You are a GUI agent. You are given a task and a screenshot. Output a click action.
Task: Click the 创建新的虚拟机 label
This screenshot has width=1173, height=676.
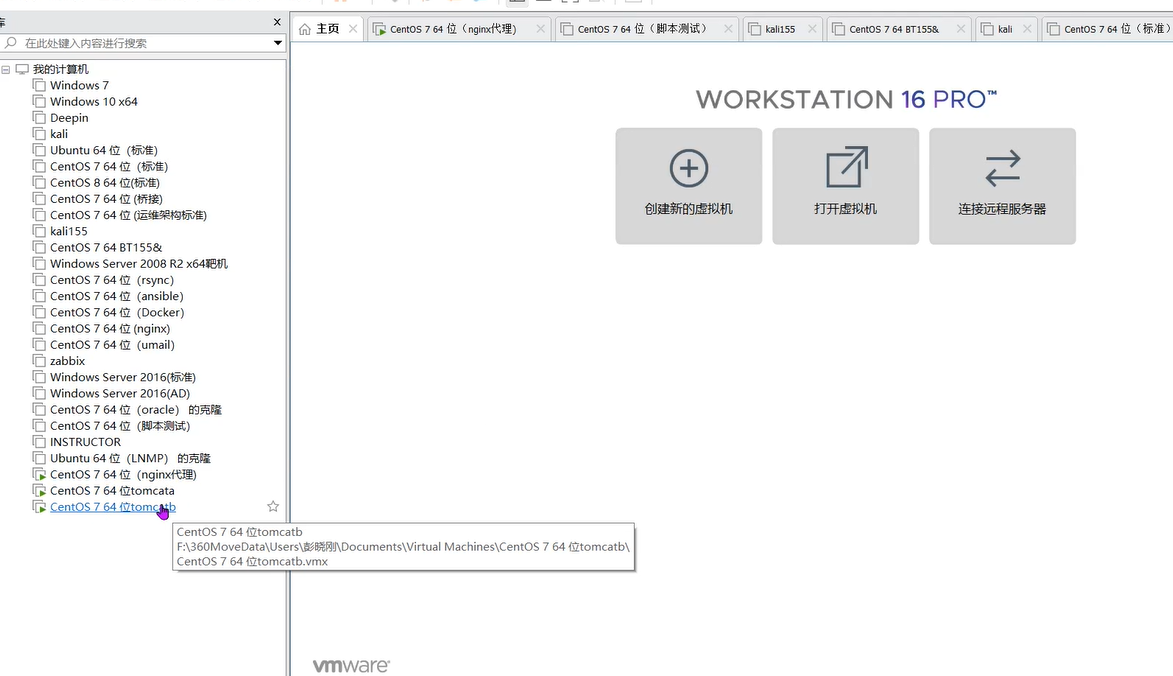(x=688, y=209)
